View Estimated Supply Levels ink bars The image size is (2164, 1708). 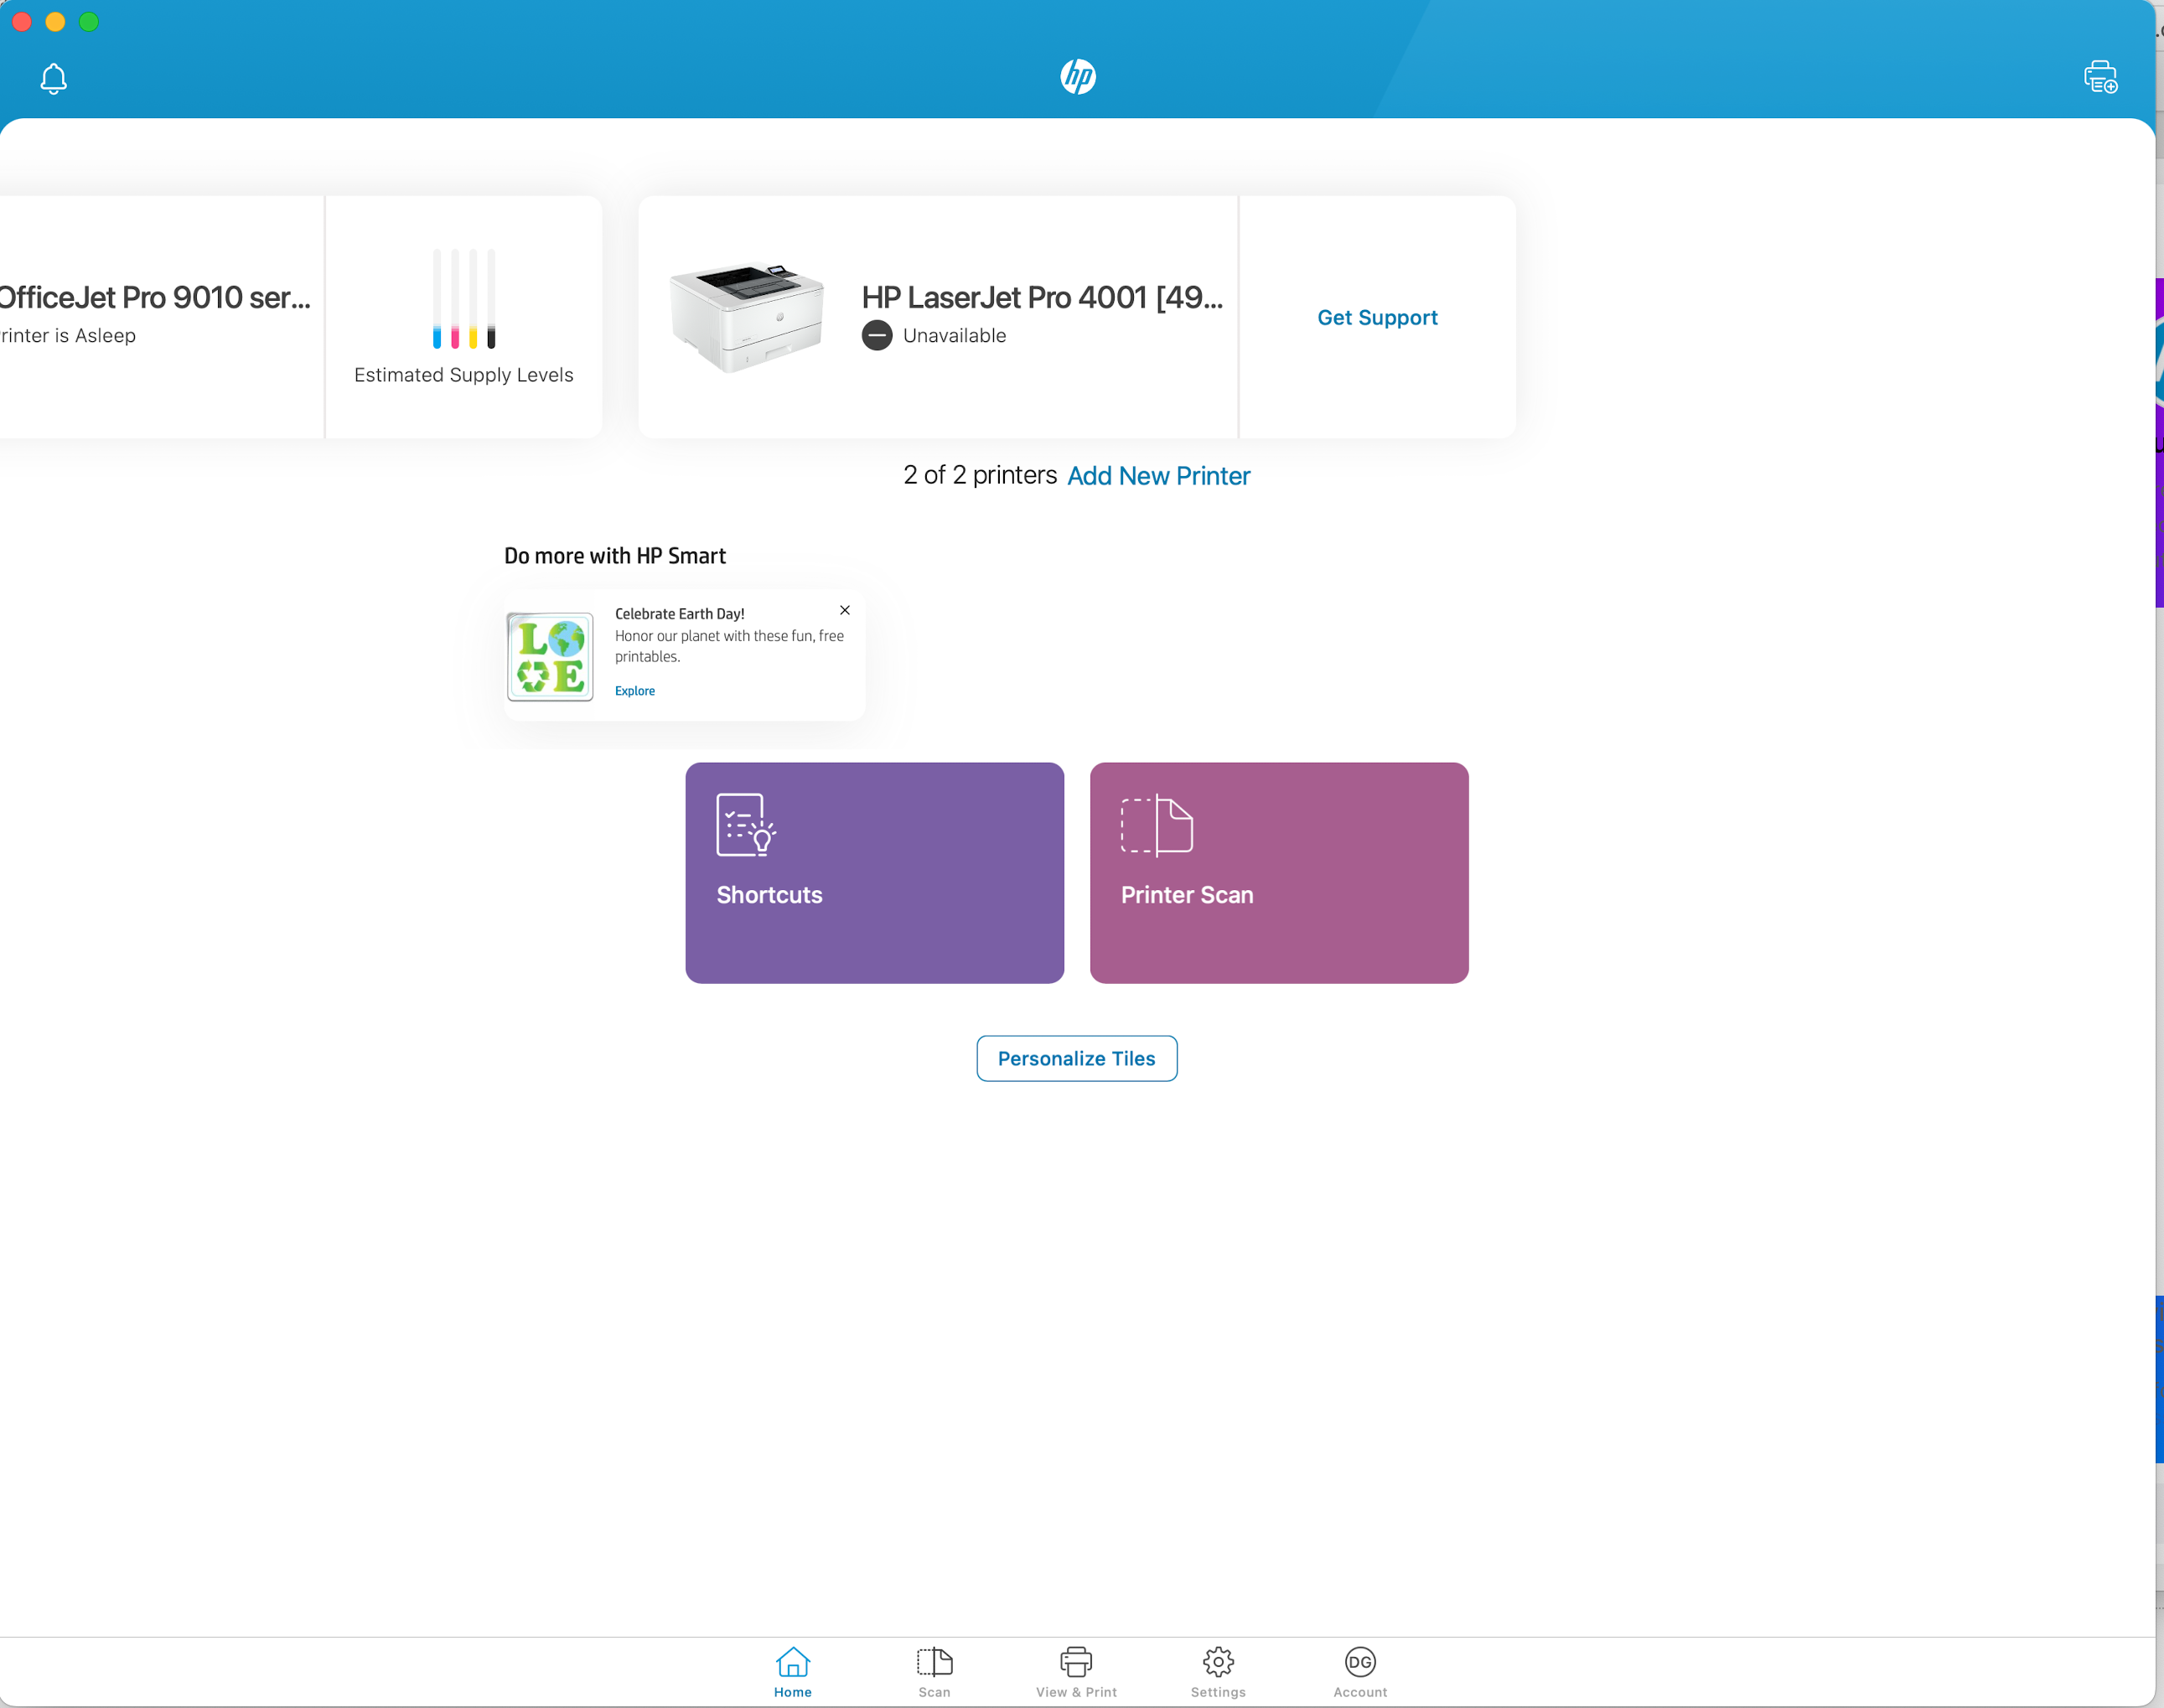pos(464,298)
